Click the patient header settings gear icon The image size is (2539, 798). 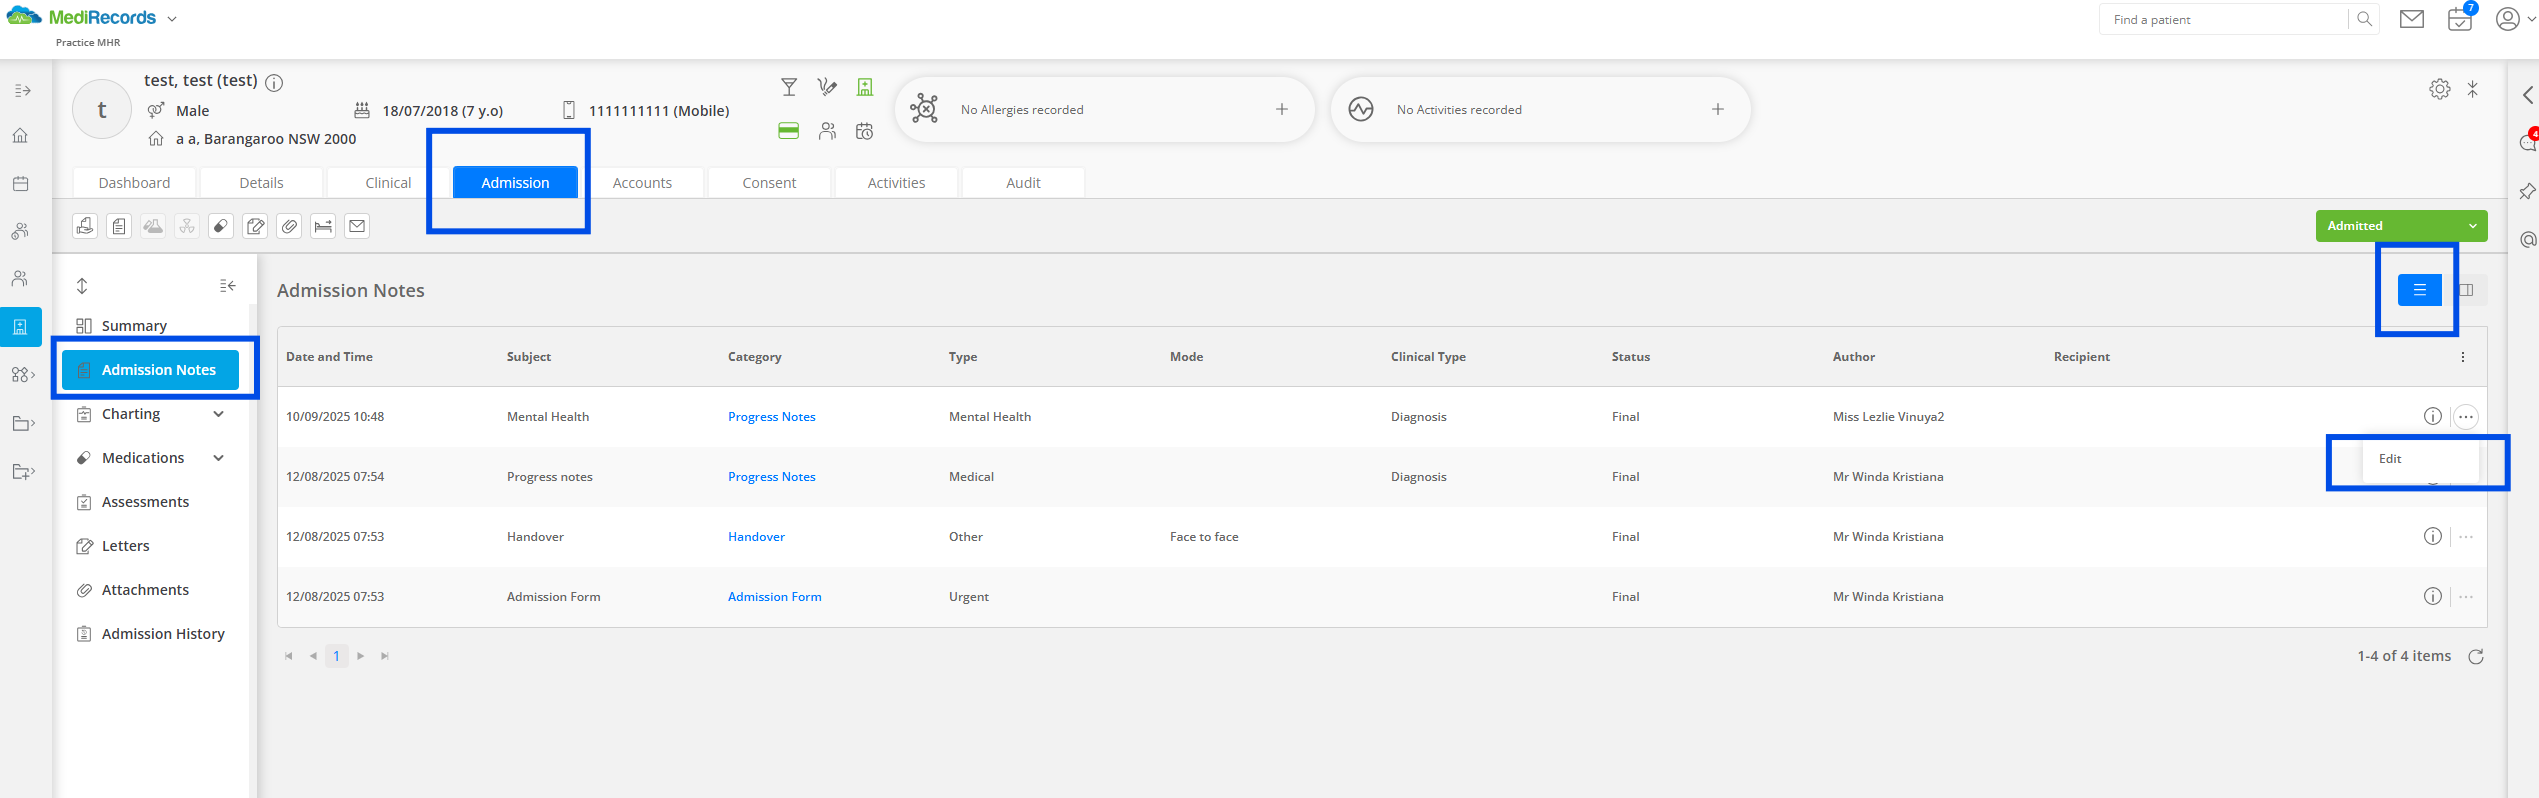click(2439, 89)
